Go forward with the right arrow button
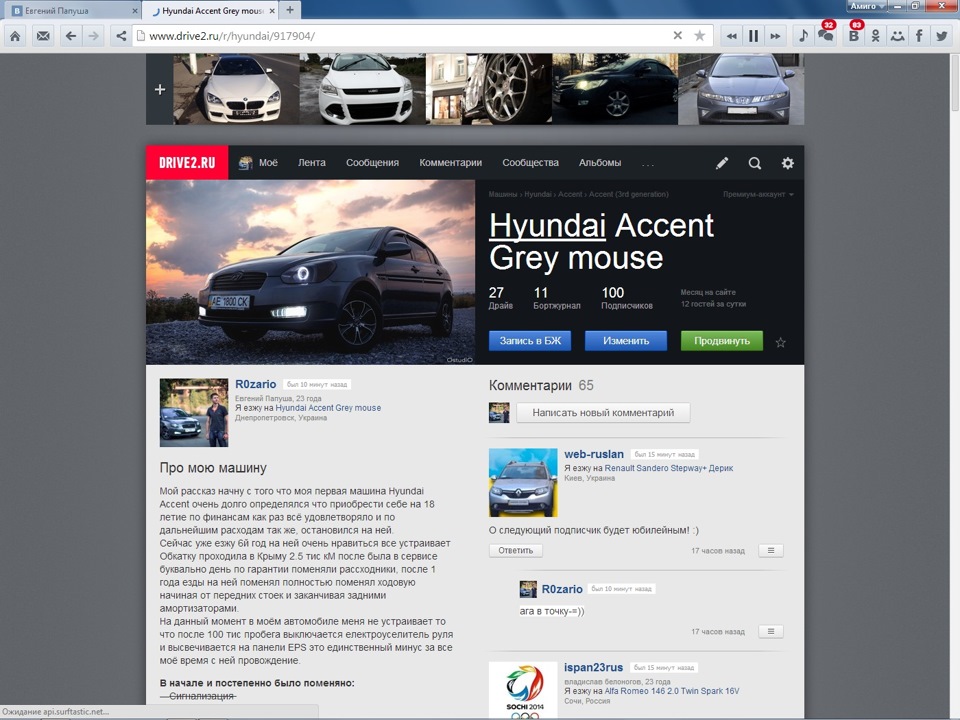 pyautogui.click(x=93, y=36)
